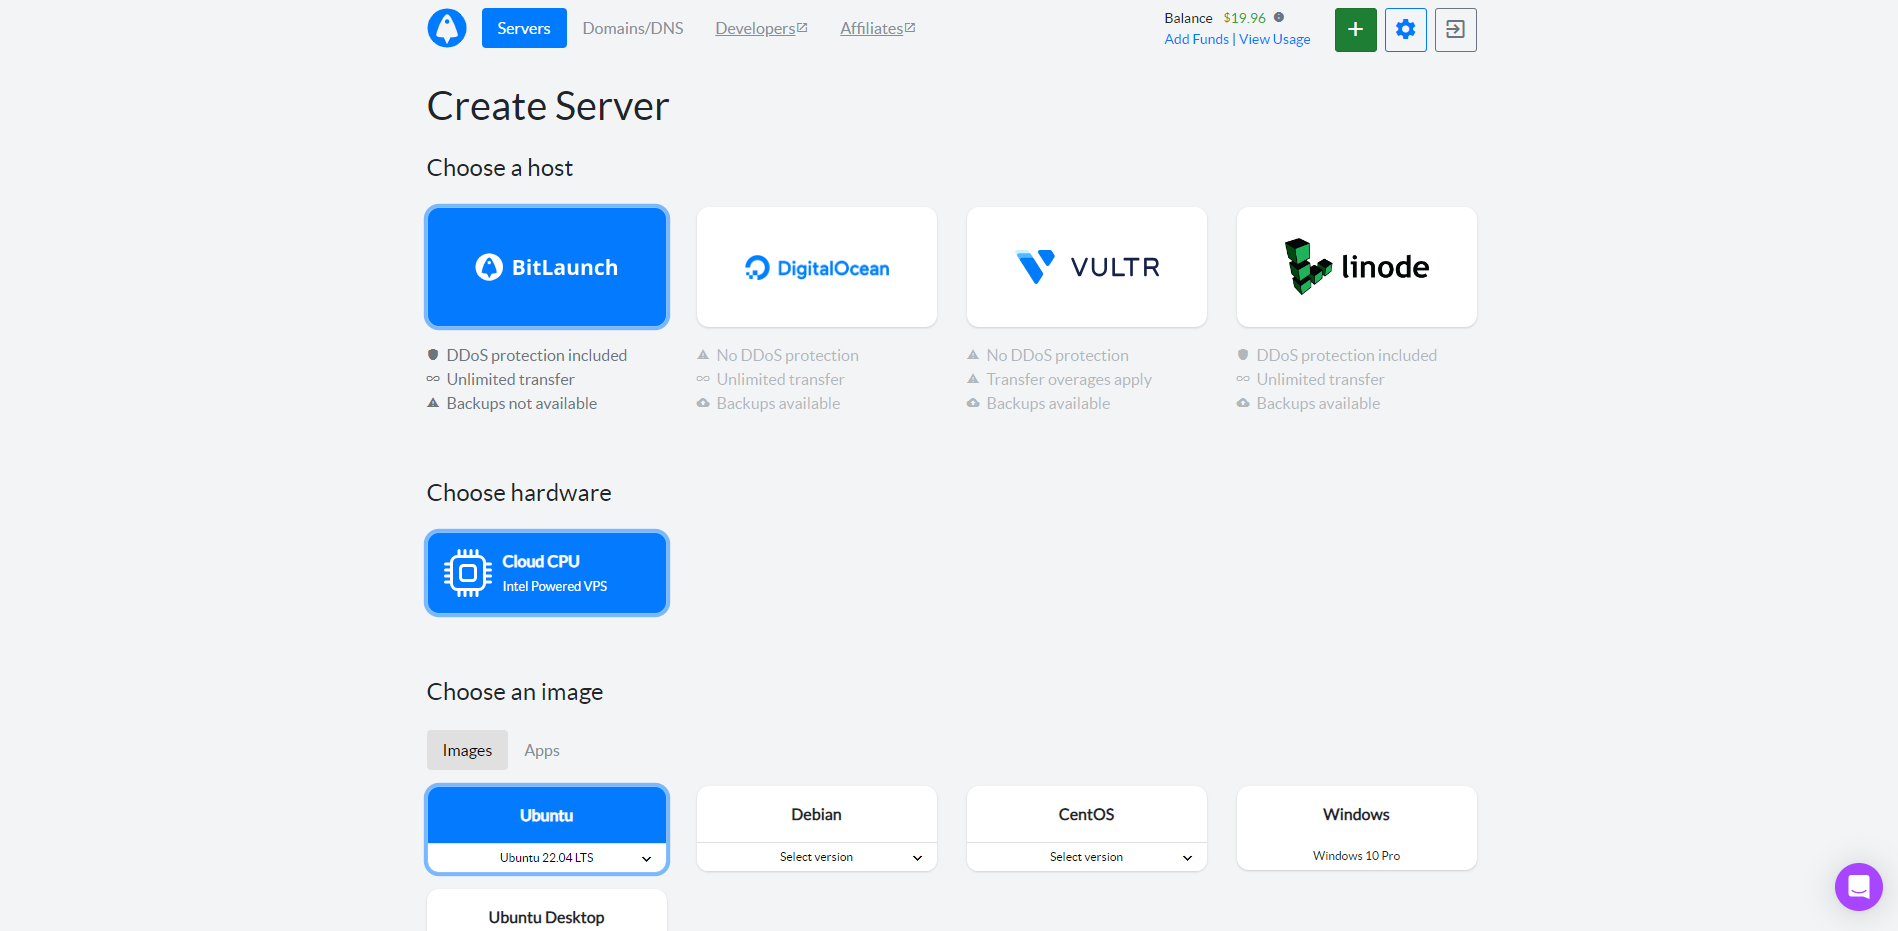Click the balance info icon
Viewport: 1898px width, 931px height.
point(1279,17)
